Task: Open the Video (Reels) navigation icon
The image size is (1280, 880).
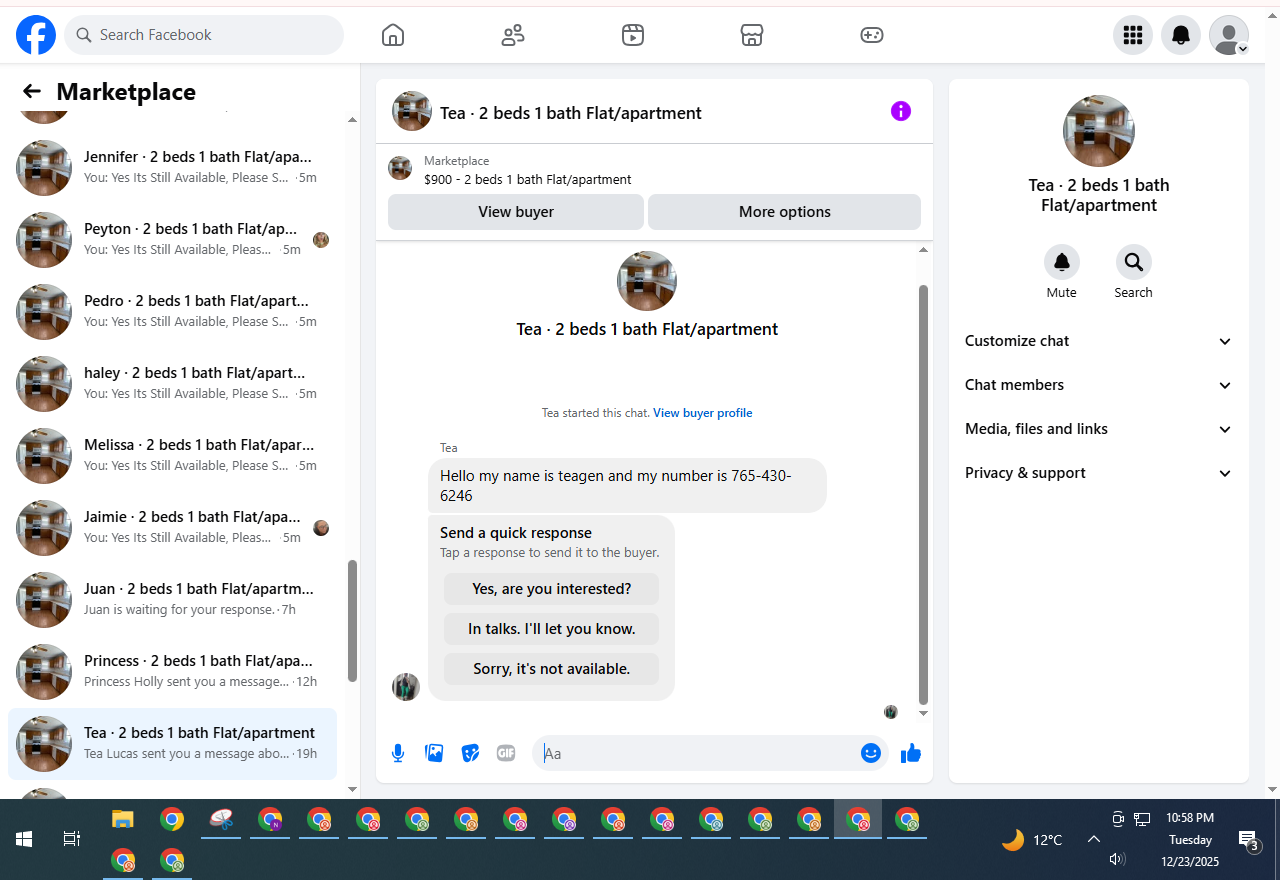Action: [x=632, y=35]
